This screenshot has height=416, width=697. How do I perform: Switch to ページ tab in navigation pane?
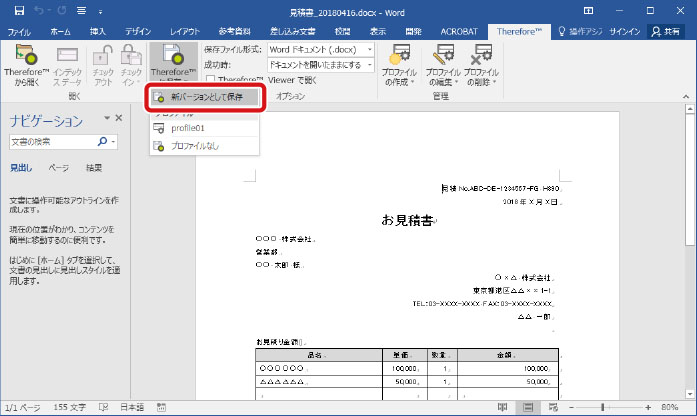point(59,168)
